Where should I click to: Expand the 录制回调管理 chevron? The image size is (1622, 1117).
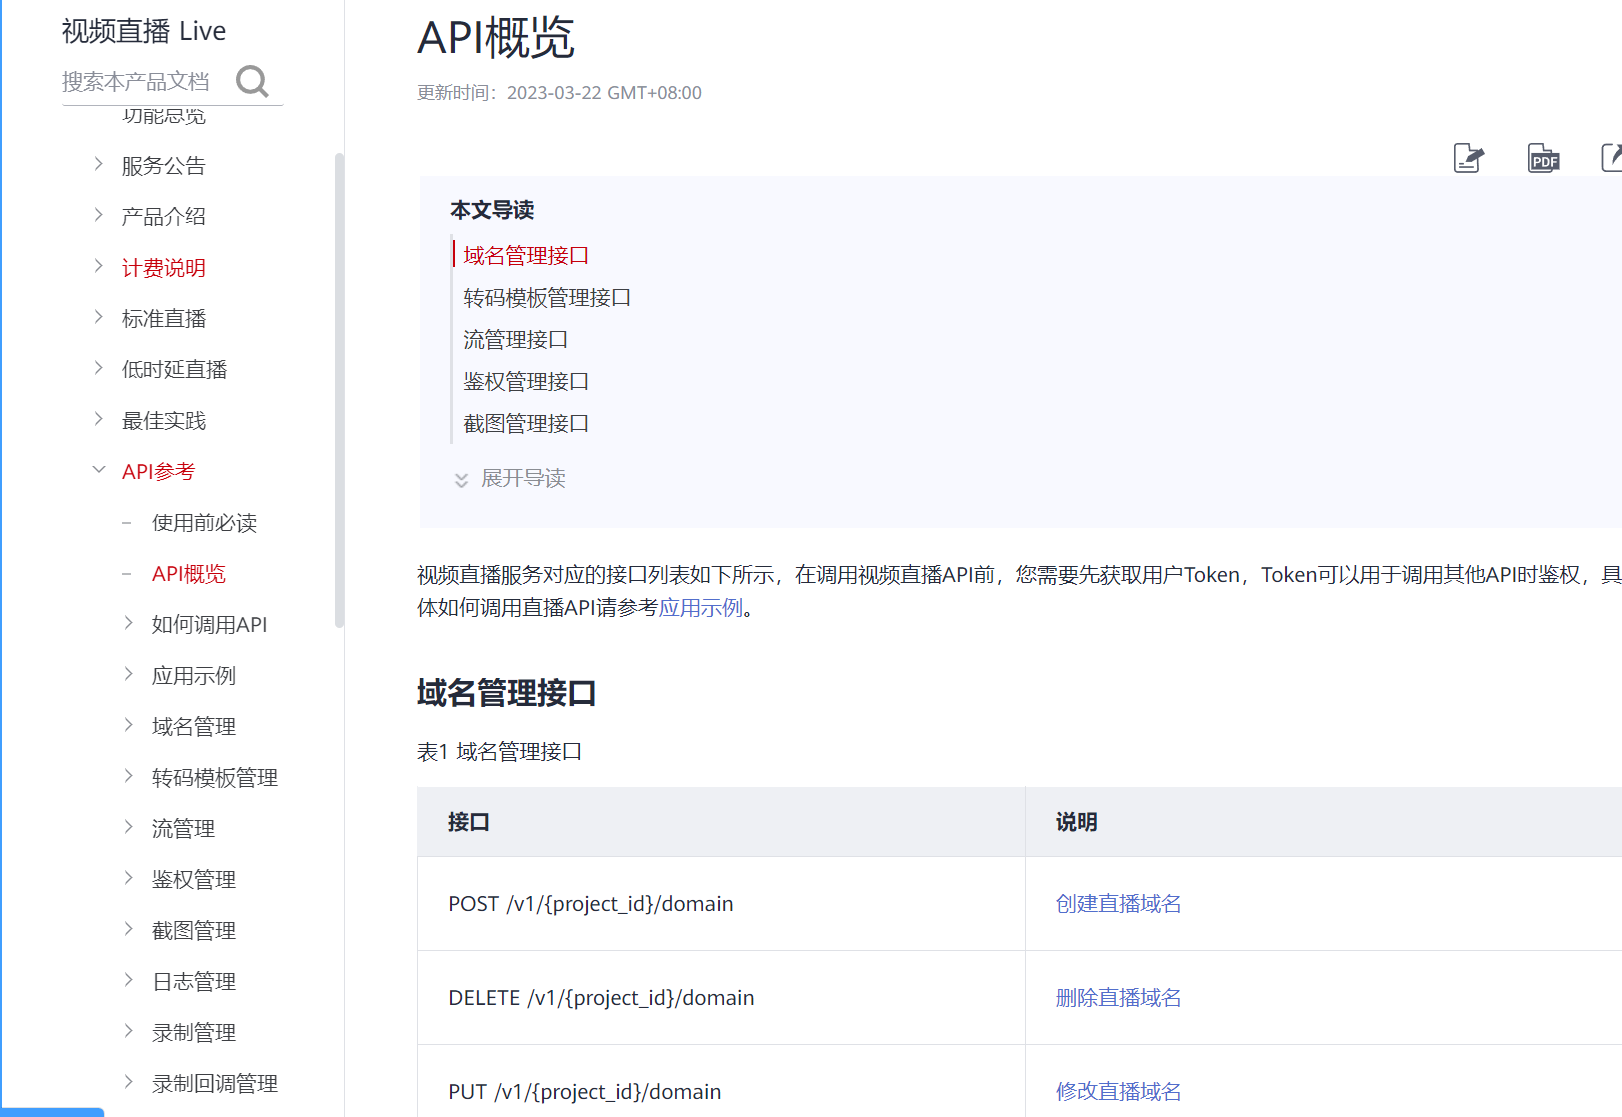[128, 1082]
